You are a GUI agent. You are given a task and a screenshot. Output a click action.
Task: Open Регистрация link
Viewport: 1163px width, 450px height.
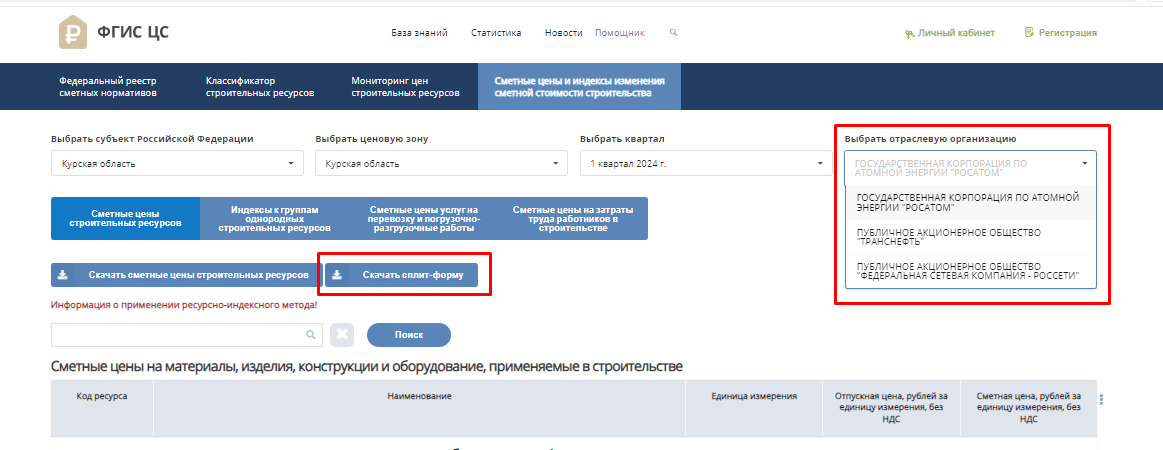1061,33
